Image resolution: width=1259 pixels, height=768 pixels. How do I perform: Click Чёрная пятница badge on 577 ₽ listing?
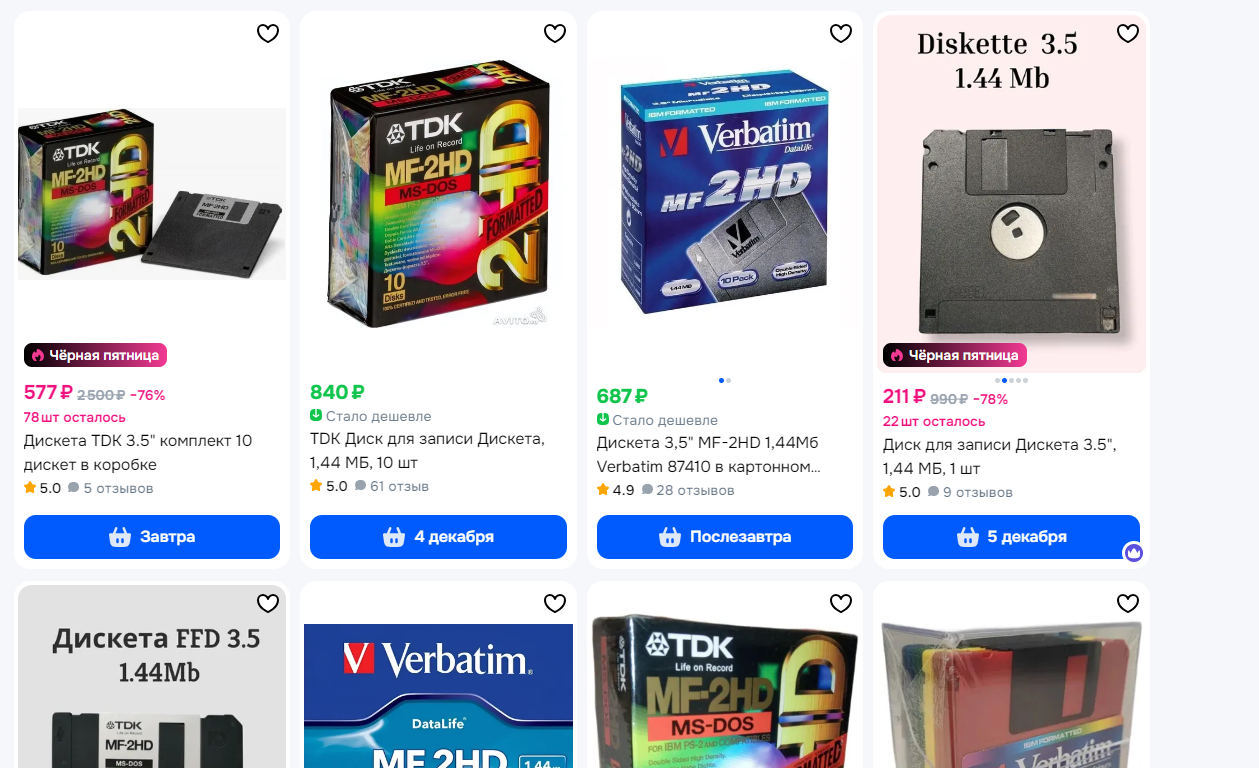tap(95, 355)
